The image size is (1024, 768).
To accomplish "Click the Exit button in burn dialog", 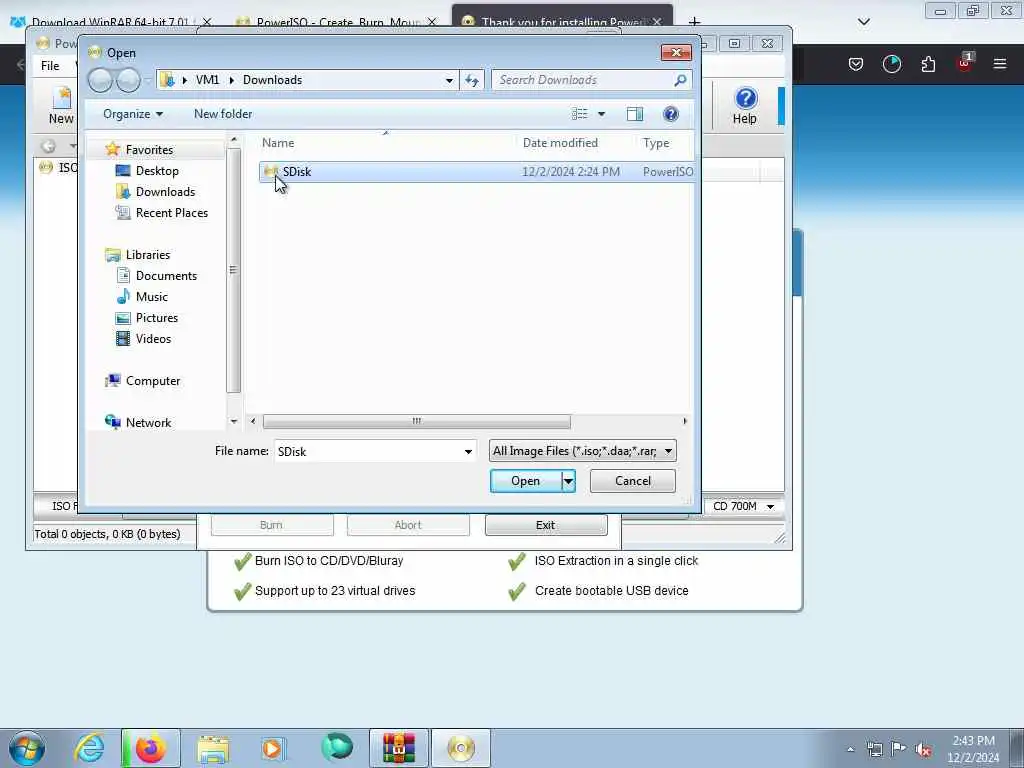I will point(546,525).
